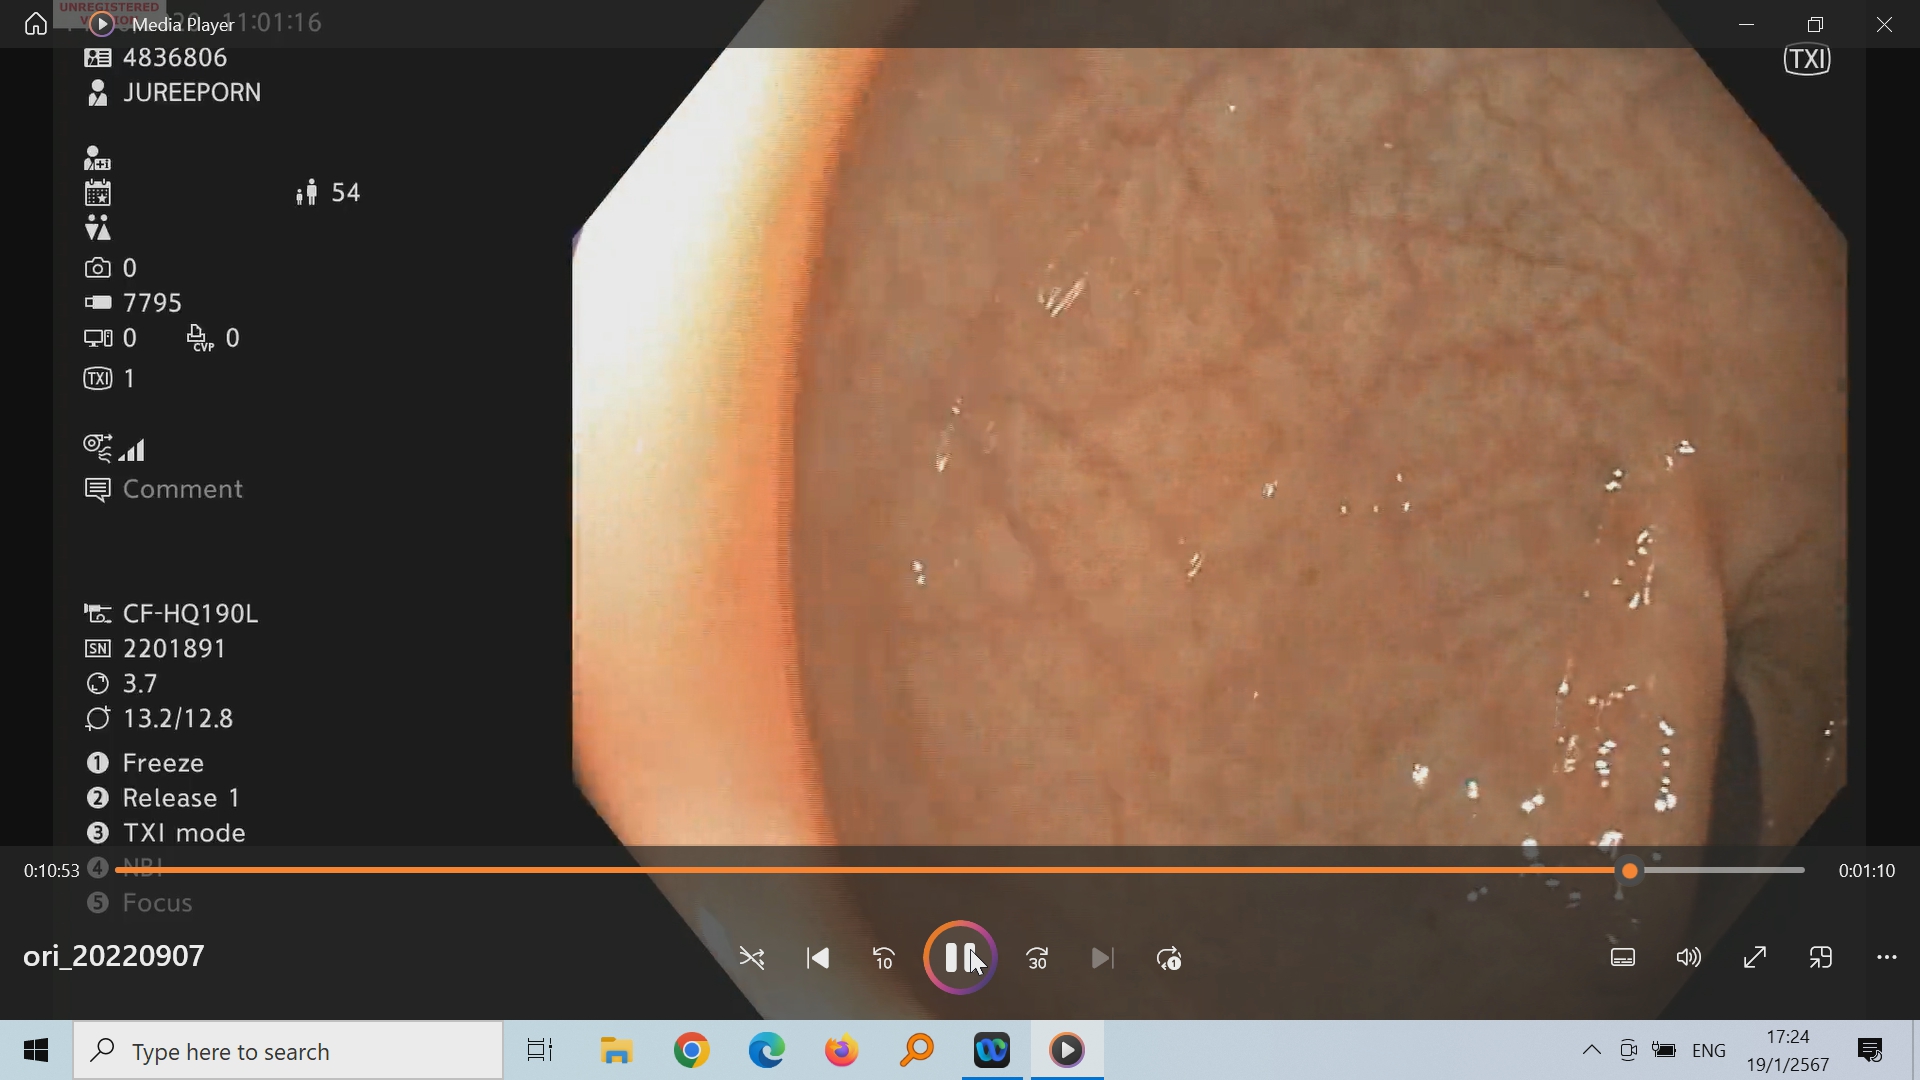Open Windows Start menu
This screenshot has height=1080, width=1920.
(x=36, y=1051)
